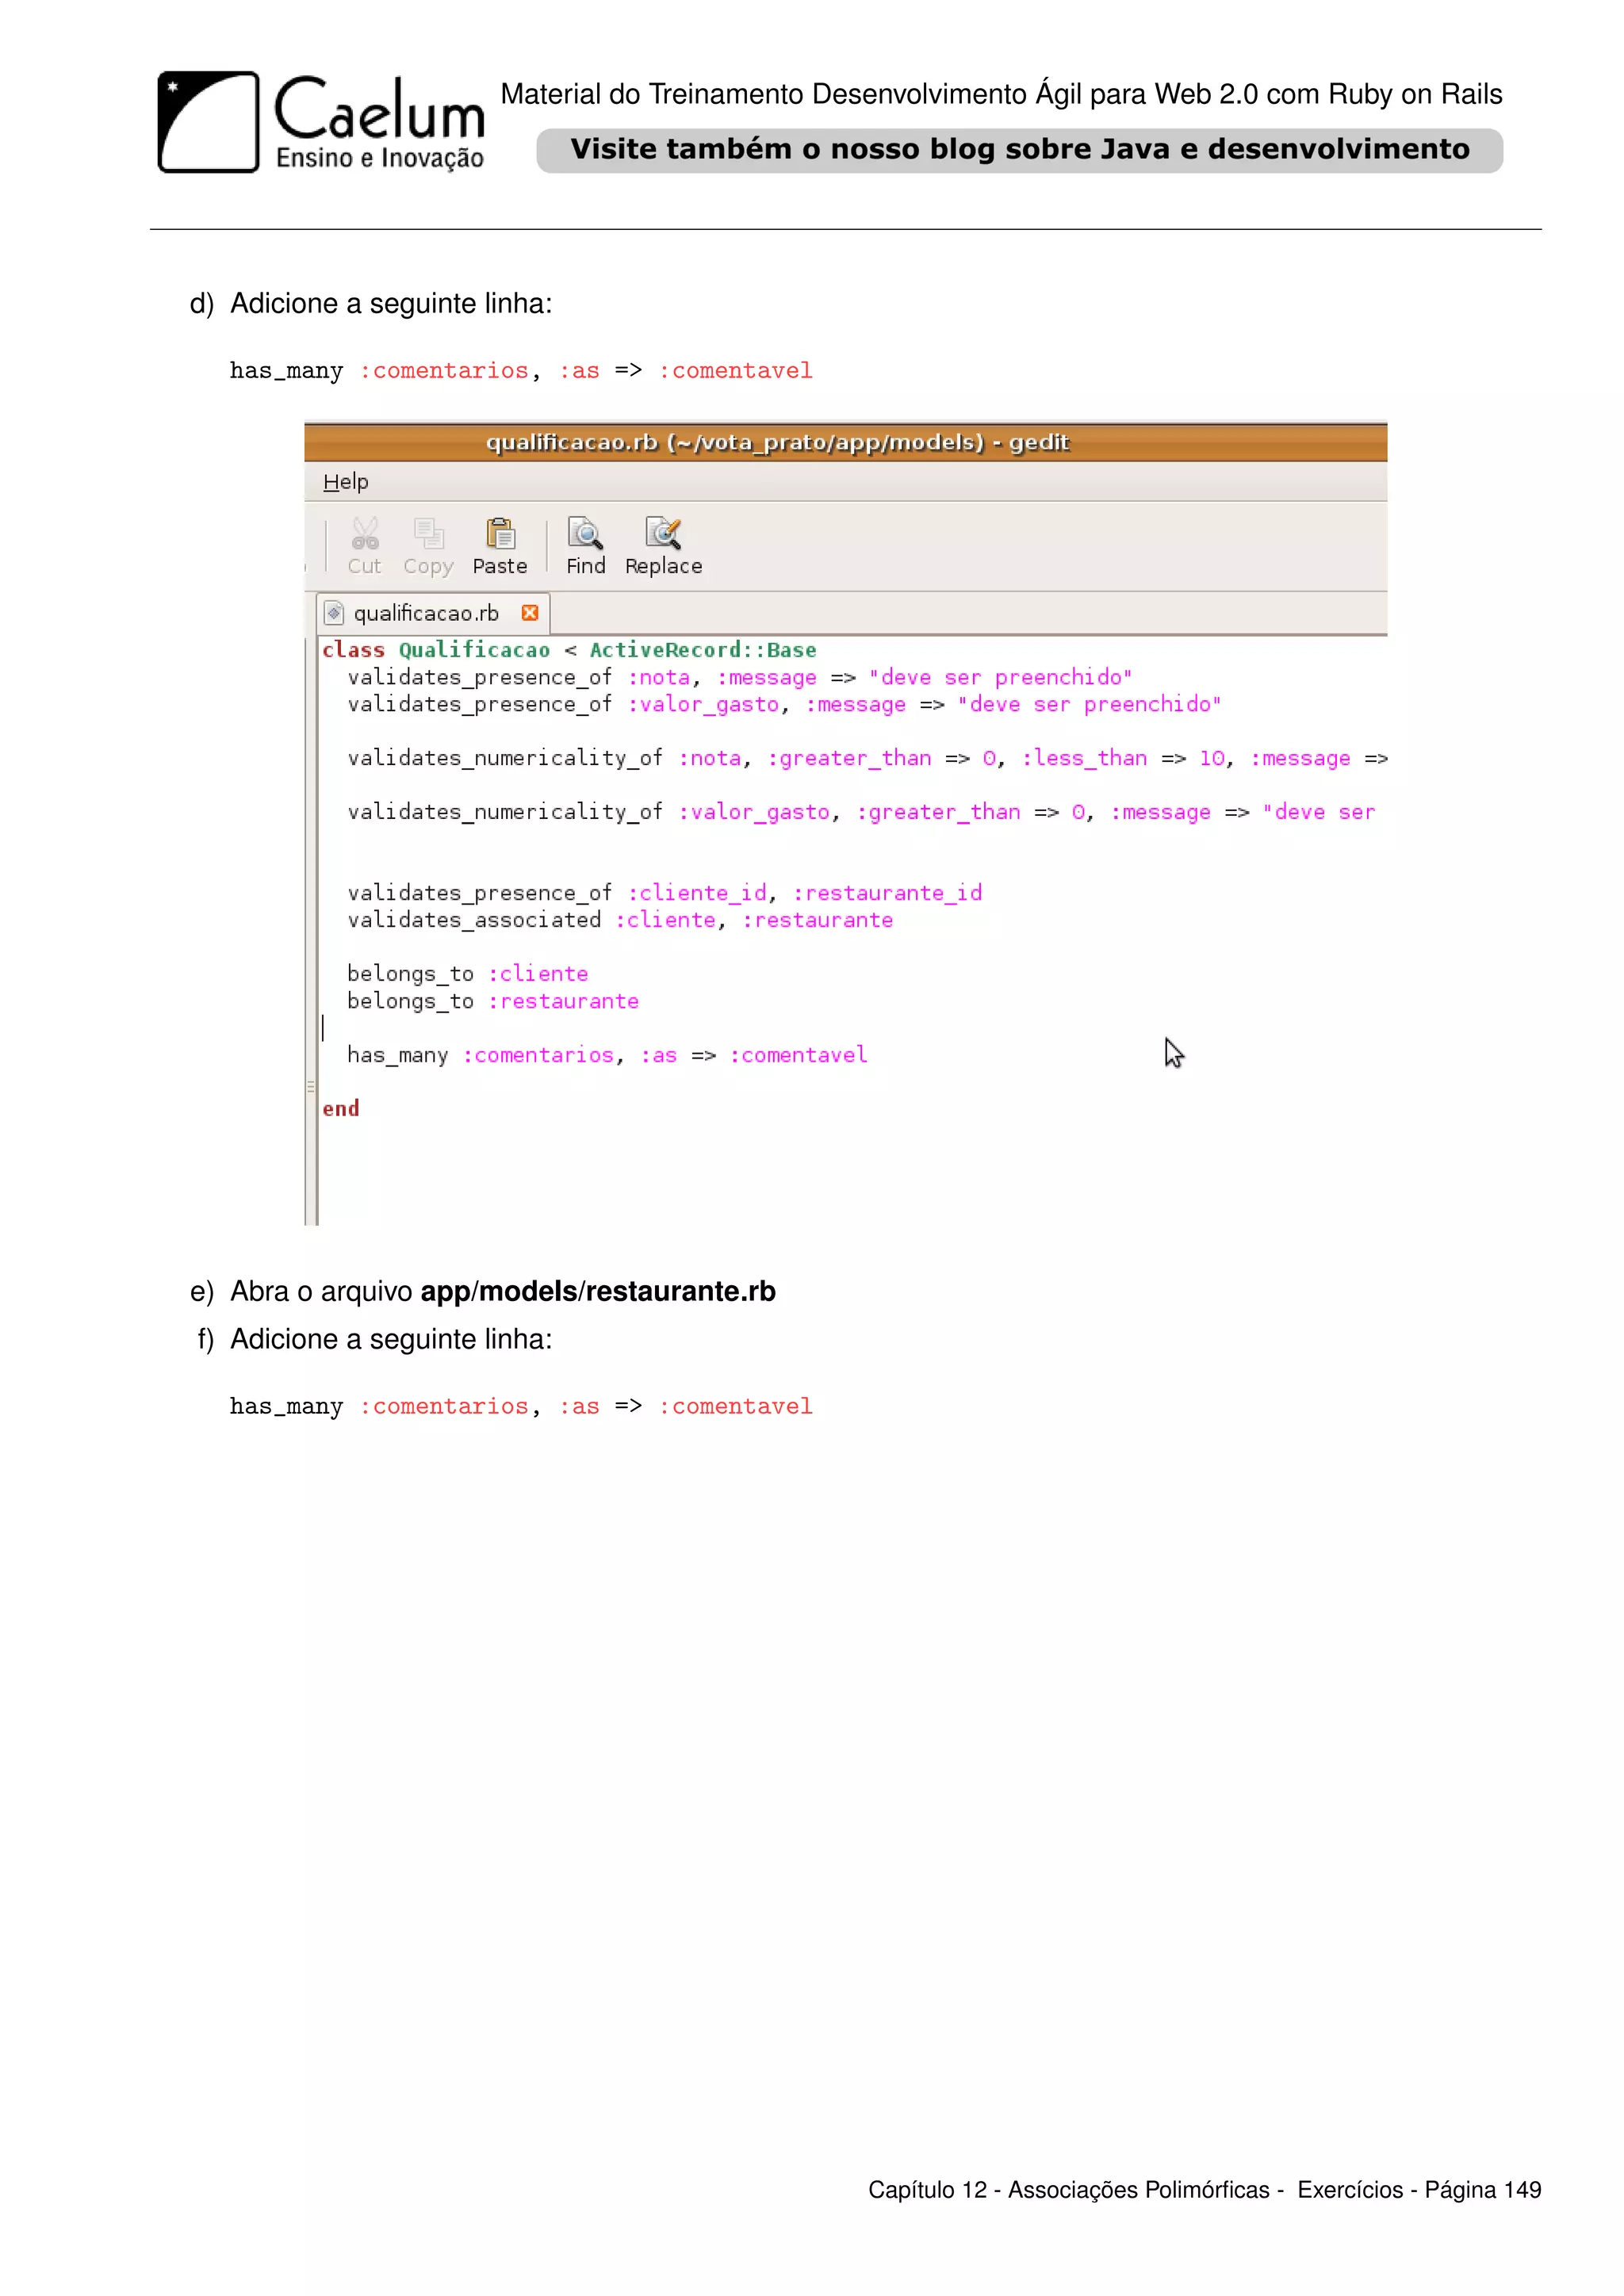Click 'validates_presence_of :valor_gasto' code line
1624x2296 pixels.
point(784,704)
